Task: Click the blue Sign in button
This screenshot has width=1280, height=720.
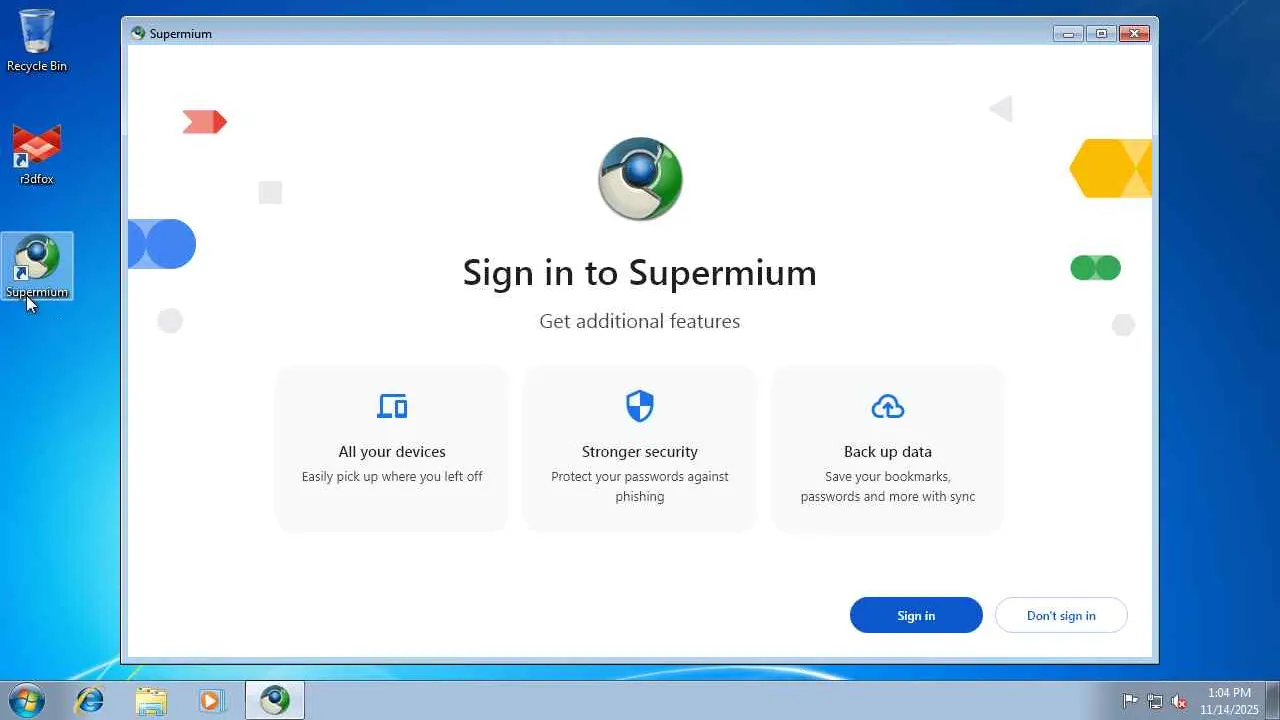Action: tap(916, 615)
